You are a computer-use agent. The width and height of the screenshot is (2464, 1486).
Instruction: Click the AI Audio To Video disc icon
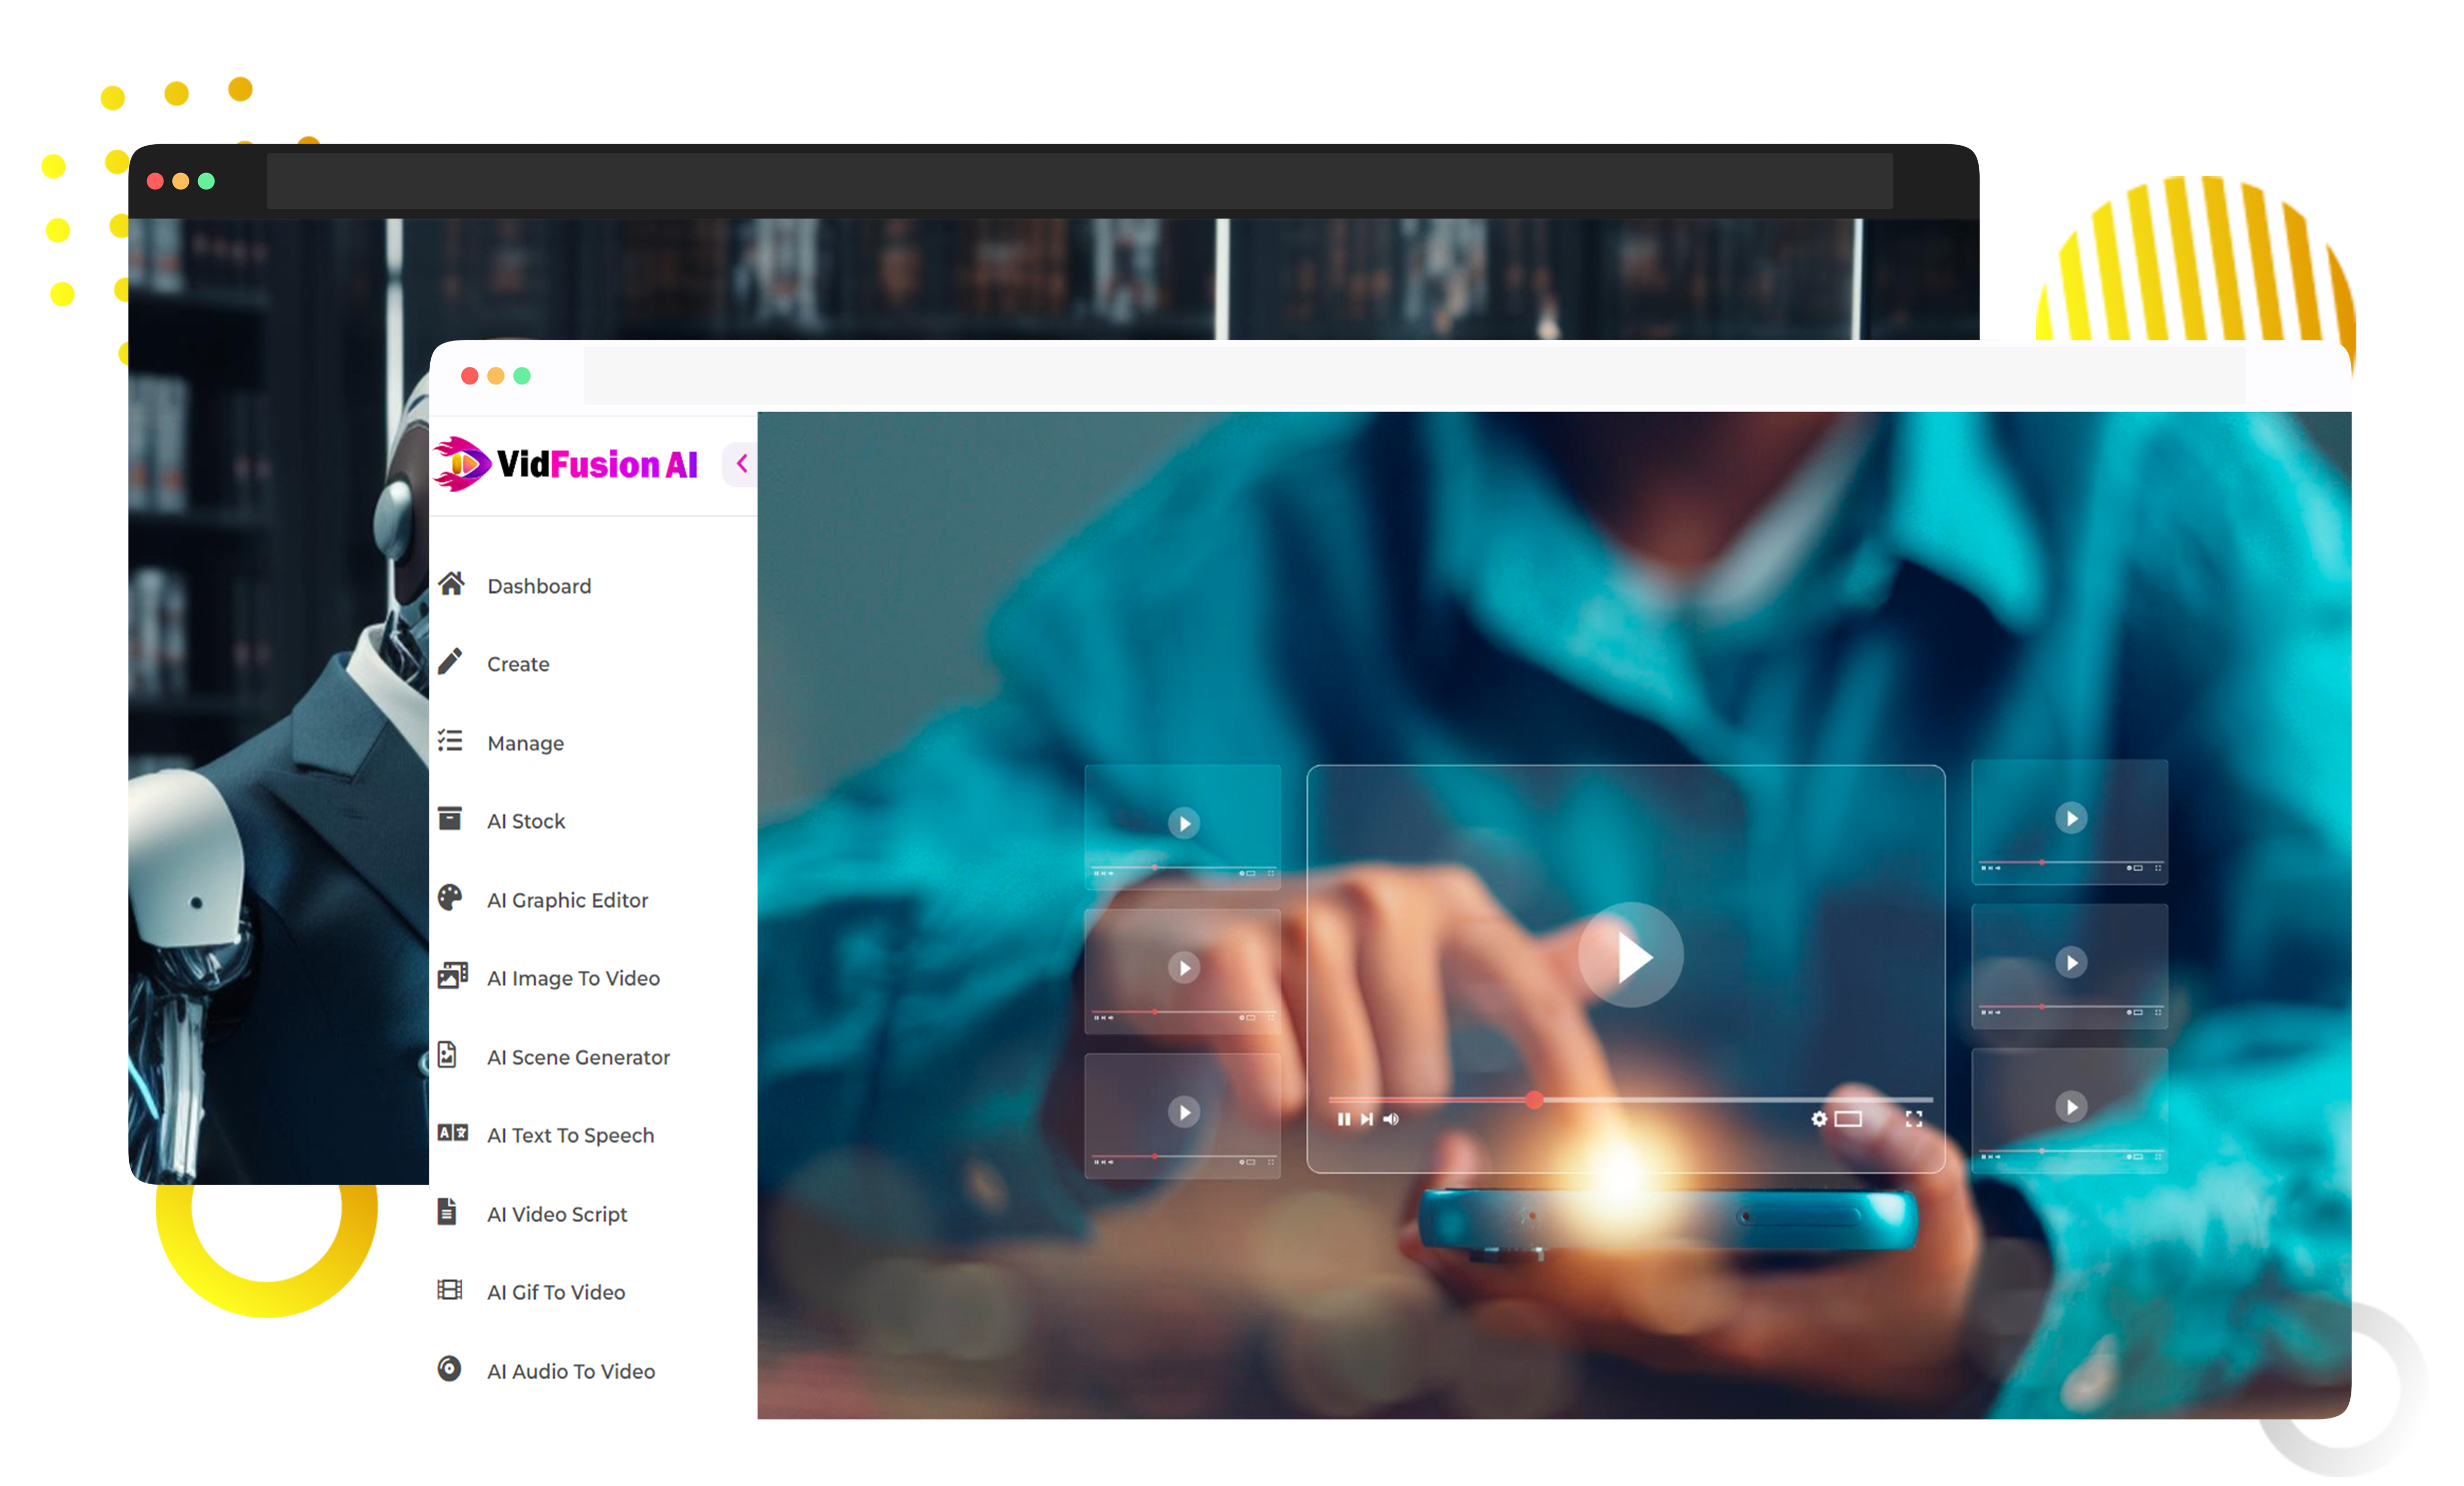pyautogui.click(x=449, y=1369)
